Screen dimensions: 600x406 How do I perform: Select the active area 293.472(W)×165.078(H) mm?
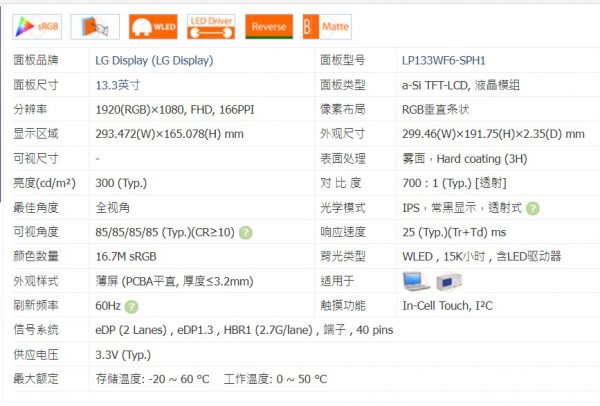[x=170, y=134]
